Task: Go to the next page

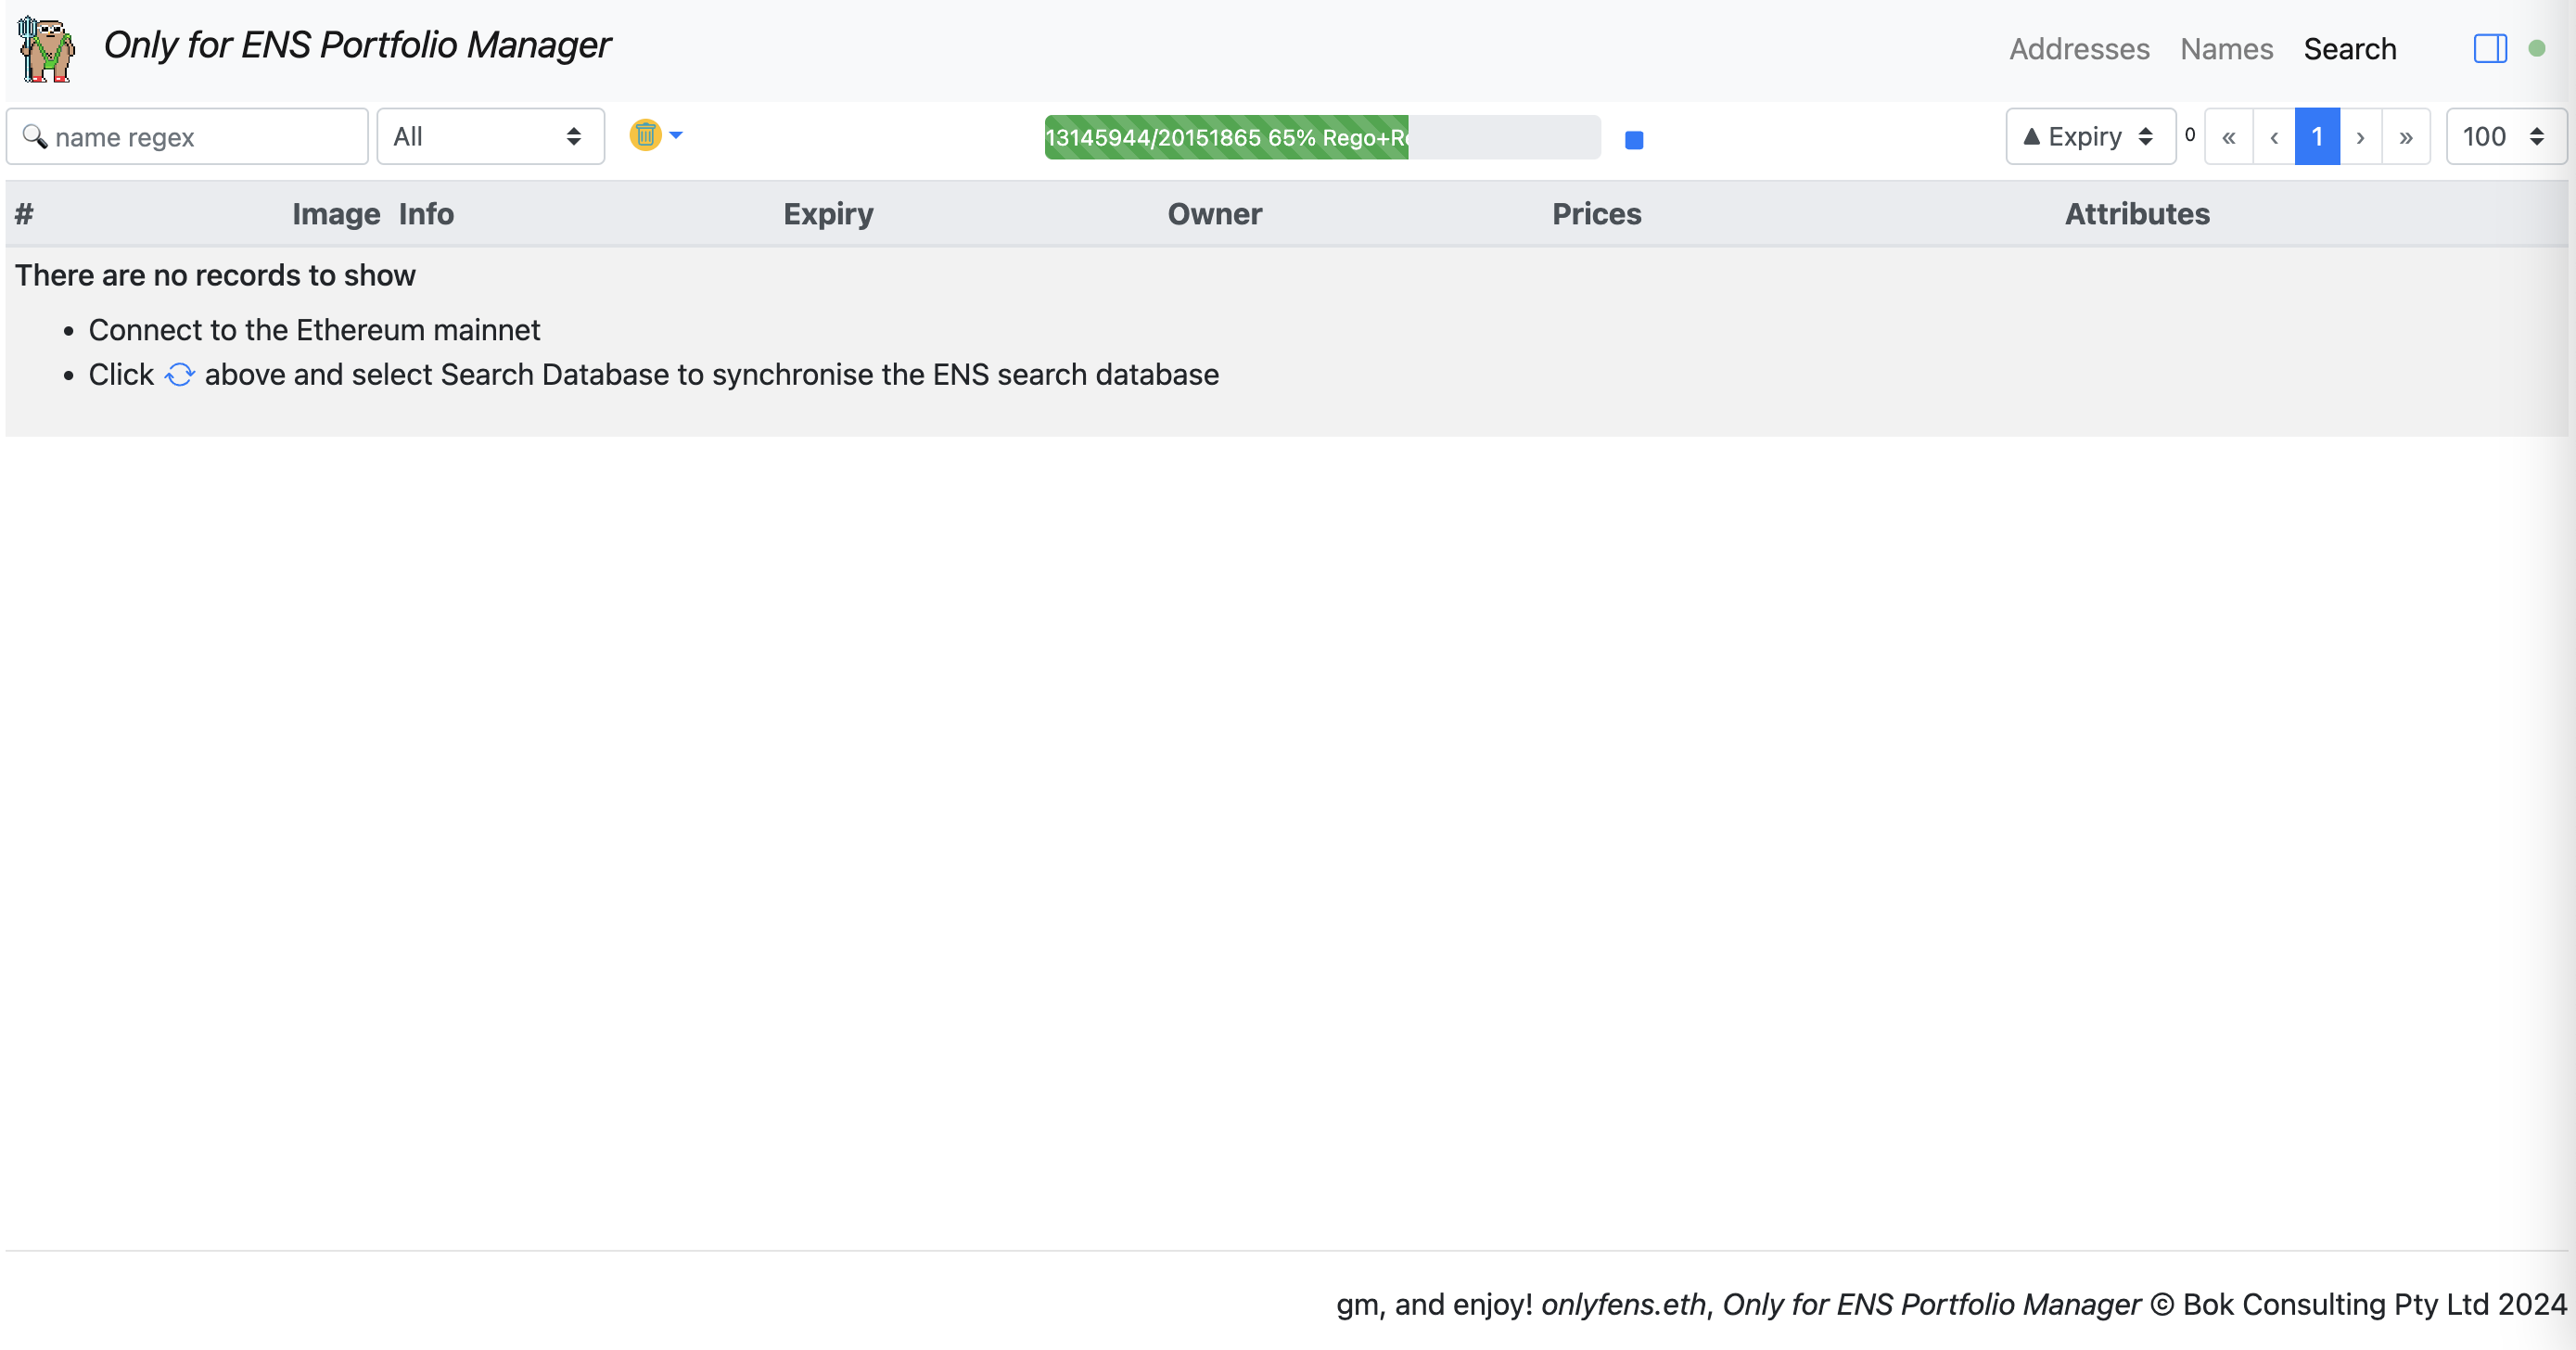Action: [x=2360, y=137]
